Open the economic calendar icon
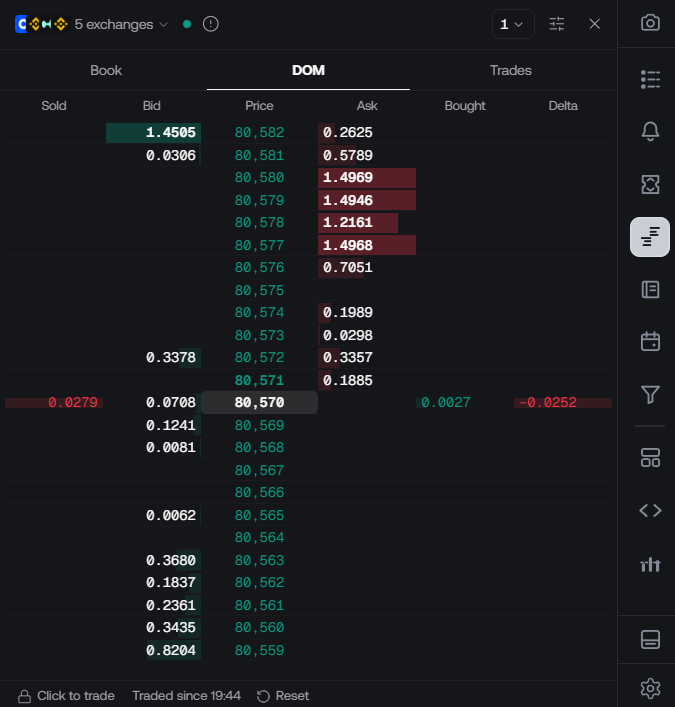675x707 pixels. (x=650, y=341)
